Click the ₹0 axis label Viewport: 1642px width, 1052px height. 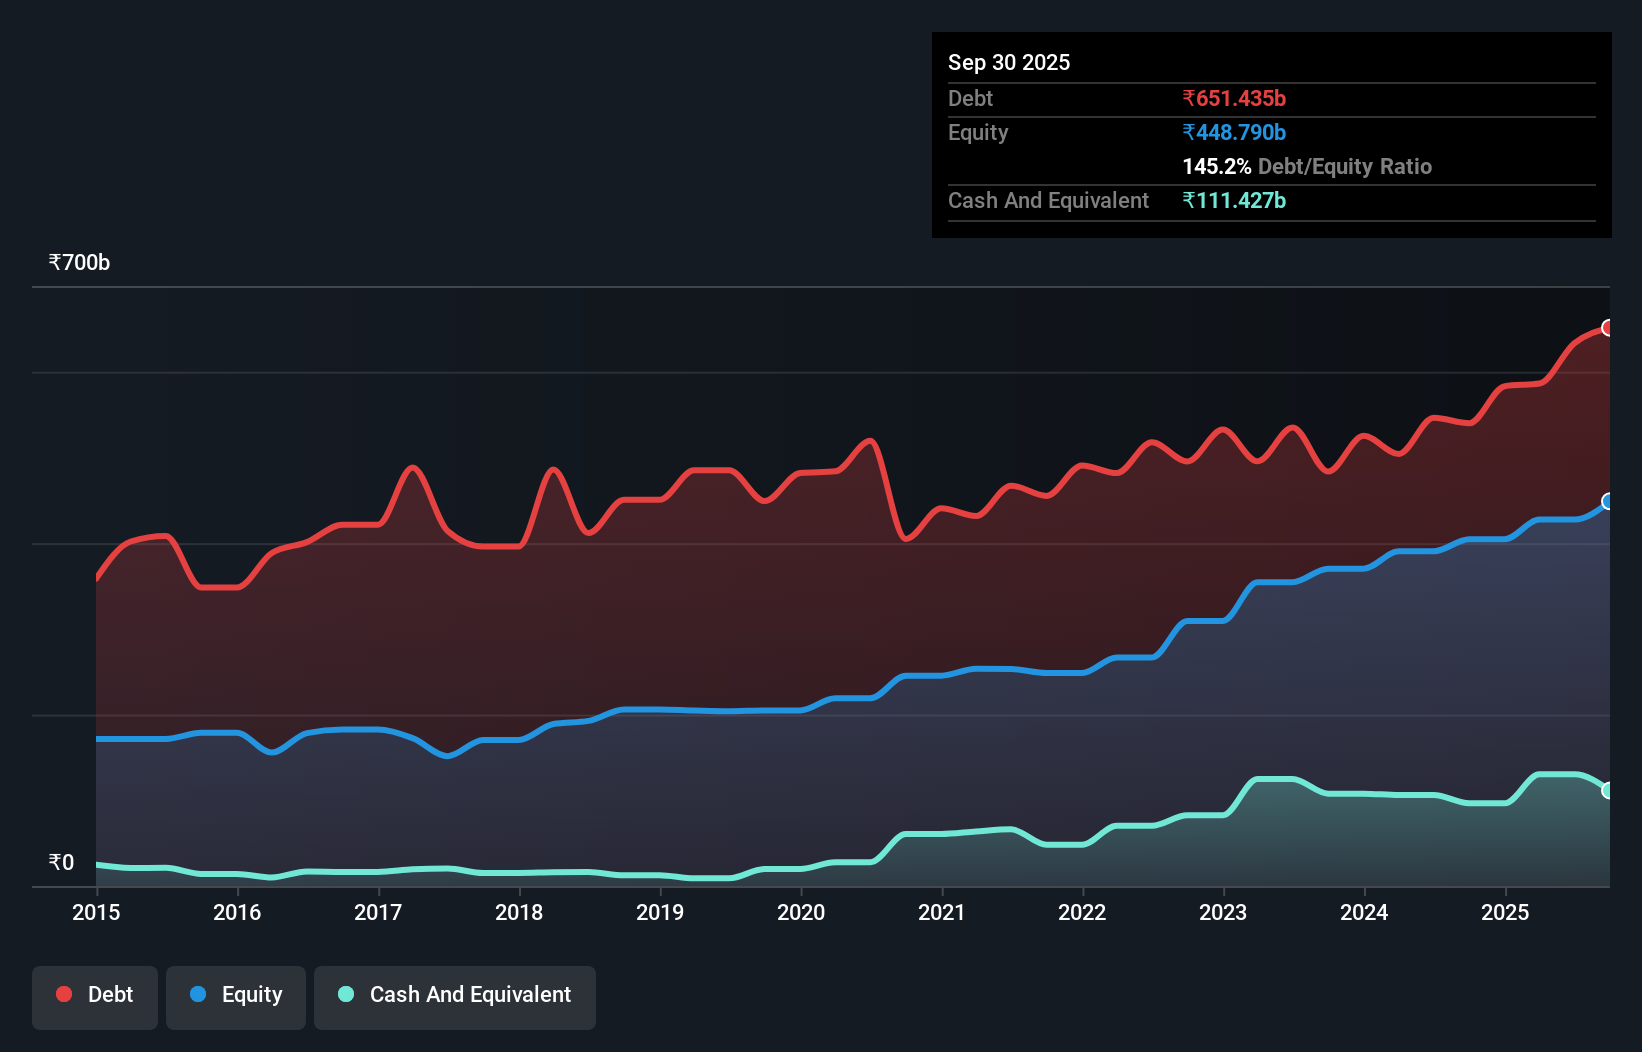(x=60, y=862)
